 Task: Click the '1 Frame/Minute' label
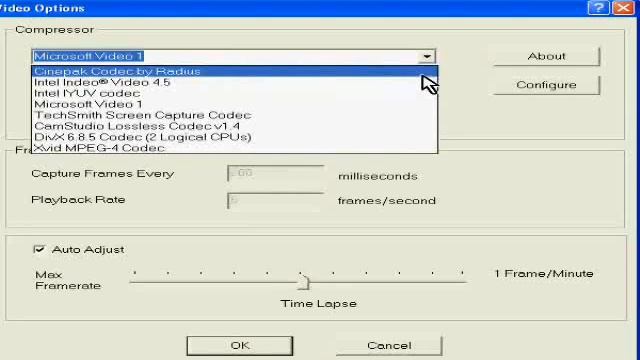click(x=544, y=273)
